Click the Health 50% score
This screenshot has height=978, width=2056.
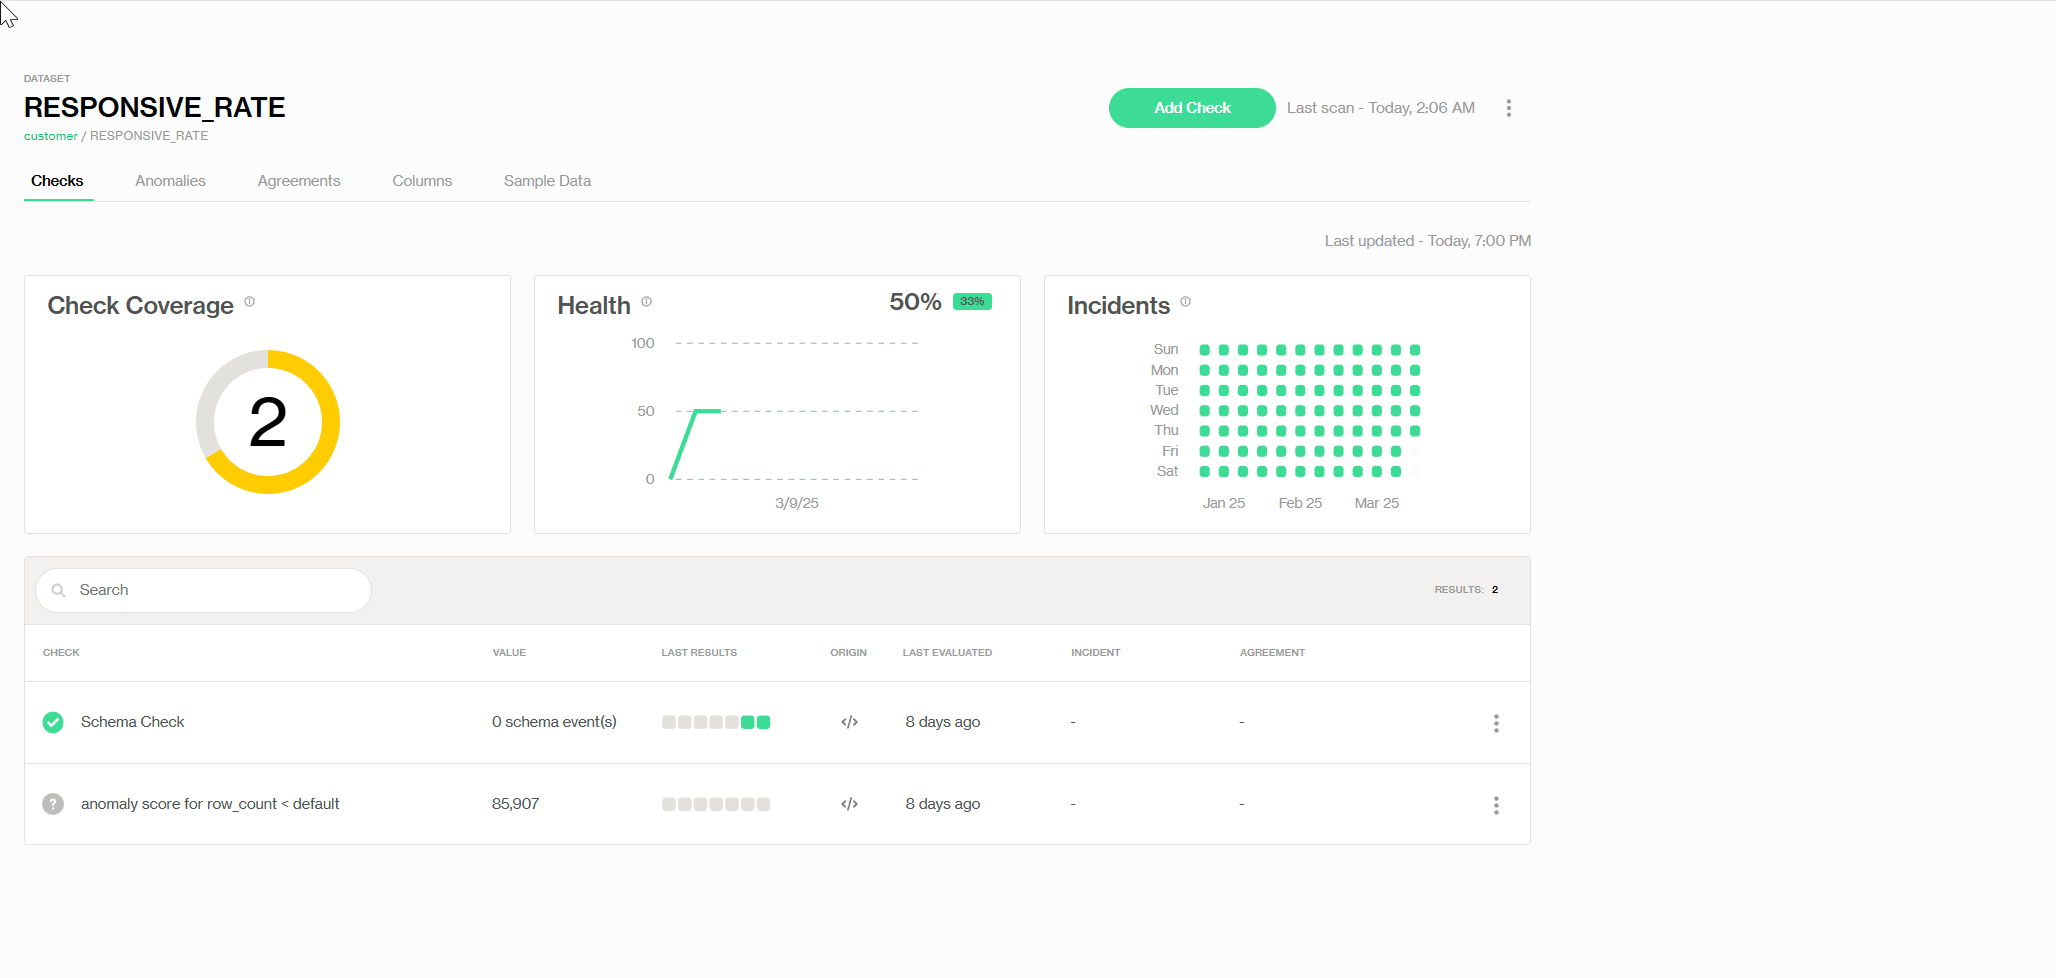[x=915, y=302]
